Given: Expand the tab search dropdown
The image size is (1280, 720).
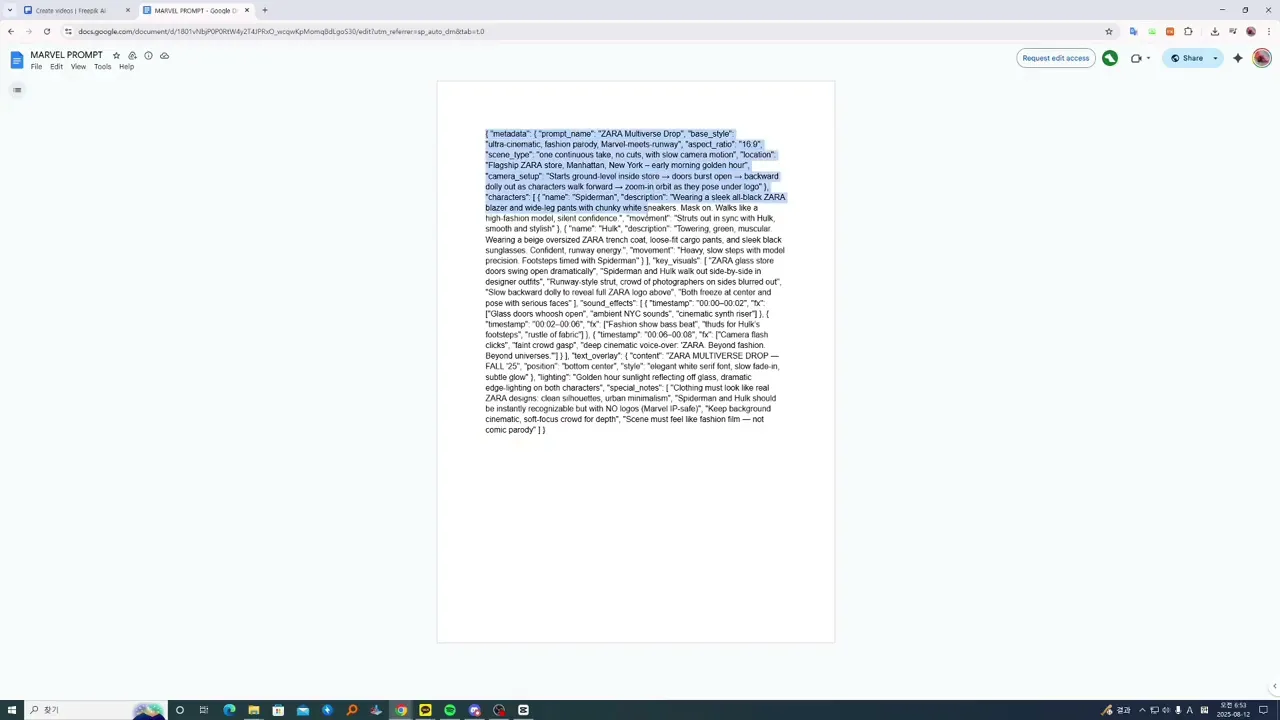Looking at the screenshot, I should coord(10,10).
